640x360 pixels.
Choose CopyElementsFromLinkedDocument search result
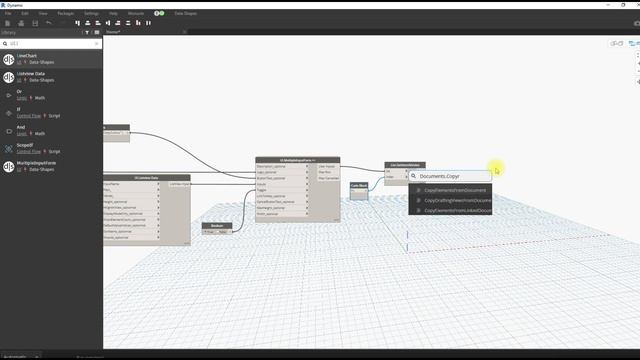coord(450,211)
